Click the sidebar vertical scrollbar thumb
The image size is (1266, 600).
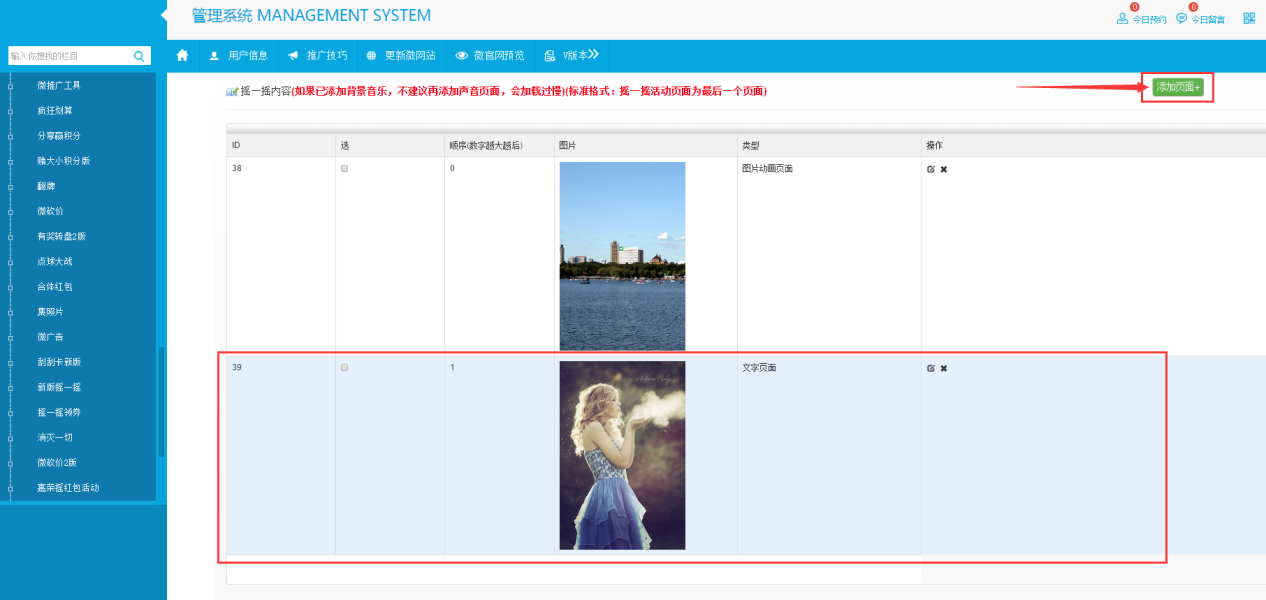click(x=160, y=400)
